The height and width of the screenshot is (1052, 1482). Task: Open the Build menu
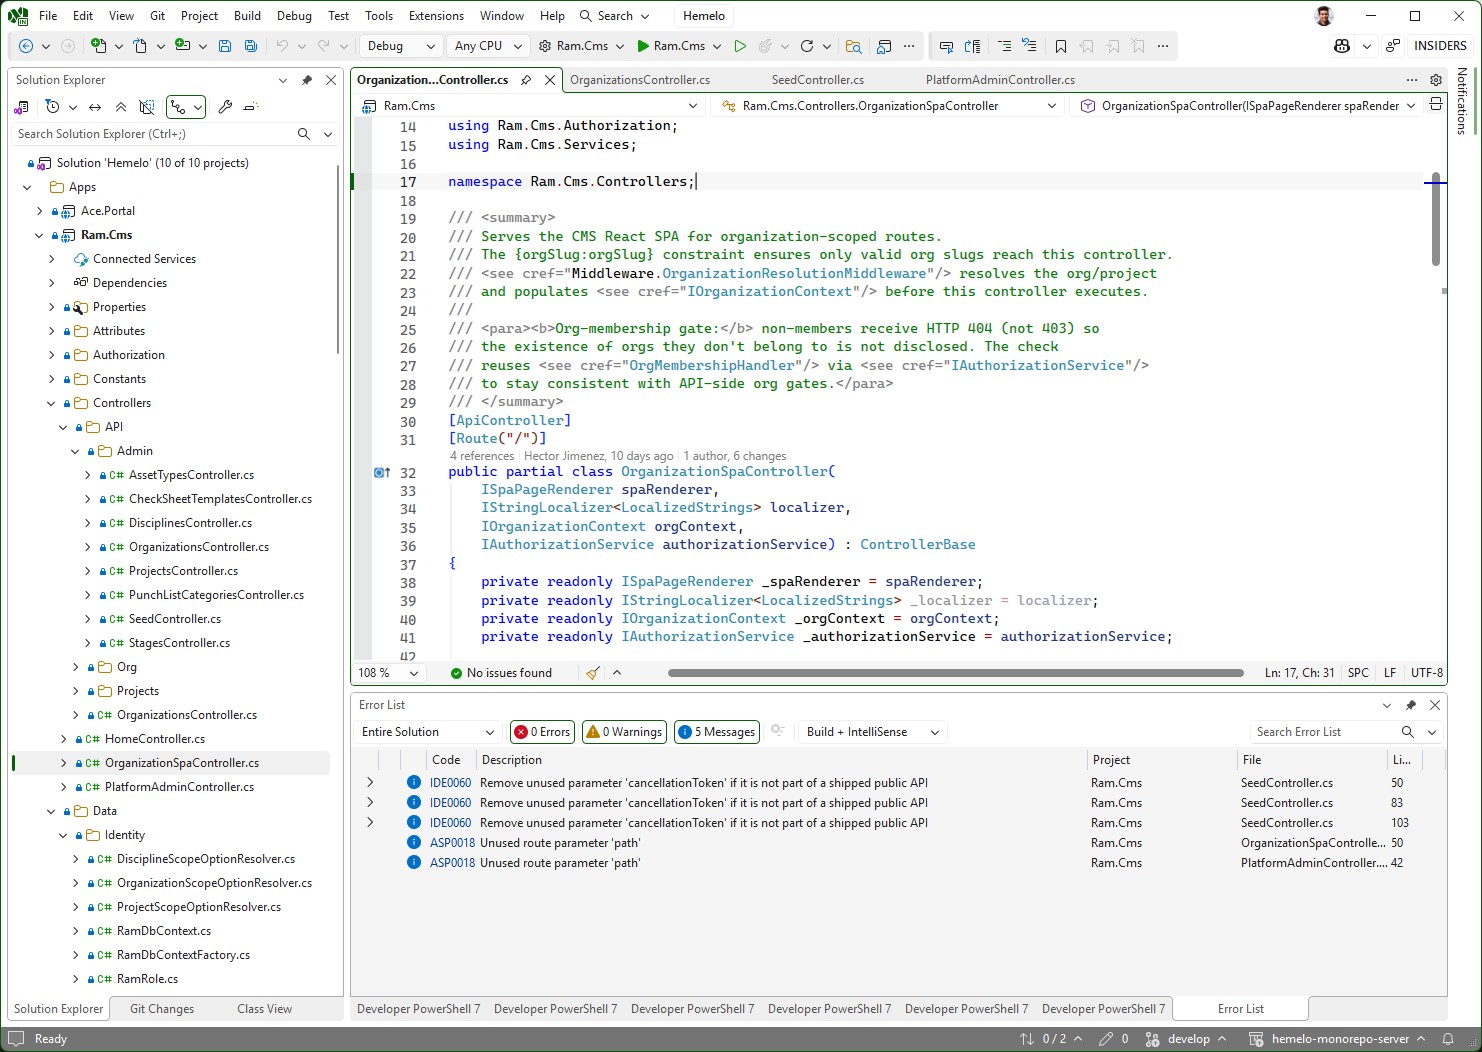[247, 16]
